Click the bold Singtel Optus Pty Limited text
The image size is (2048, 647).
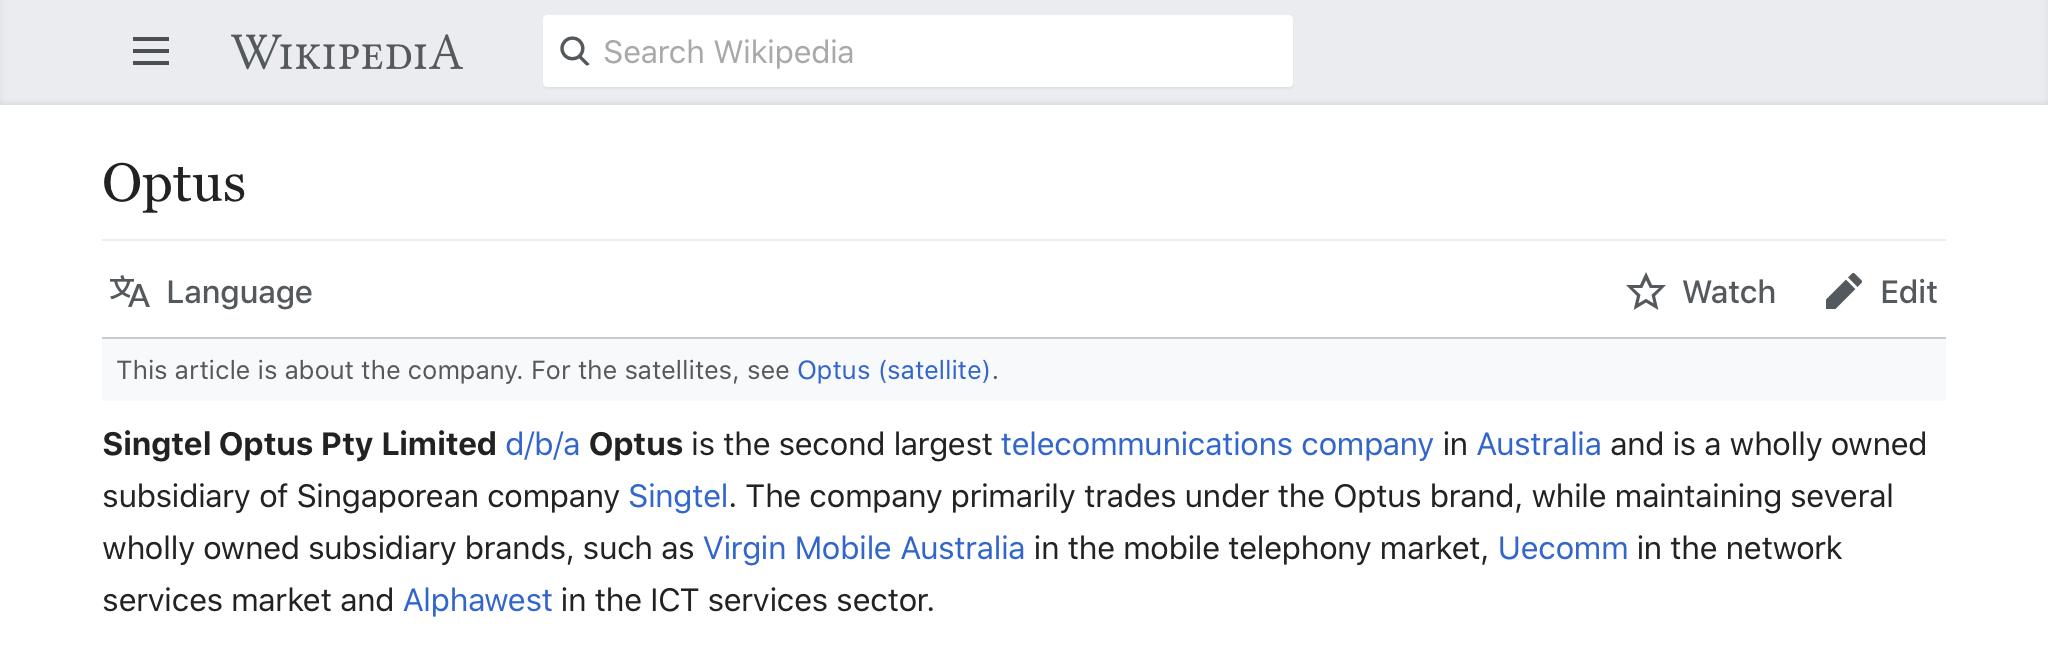click(300, 444)
